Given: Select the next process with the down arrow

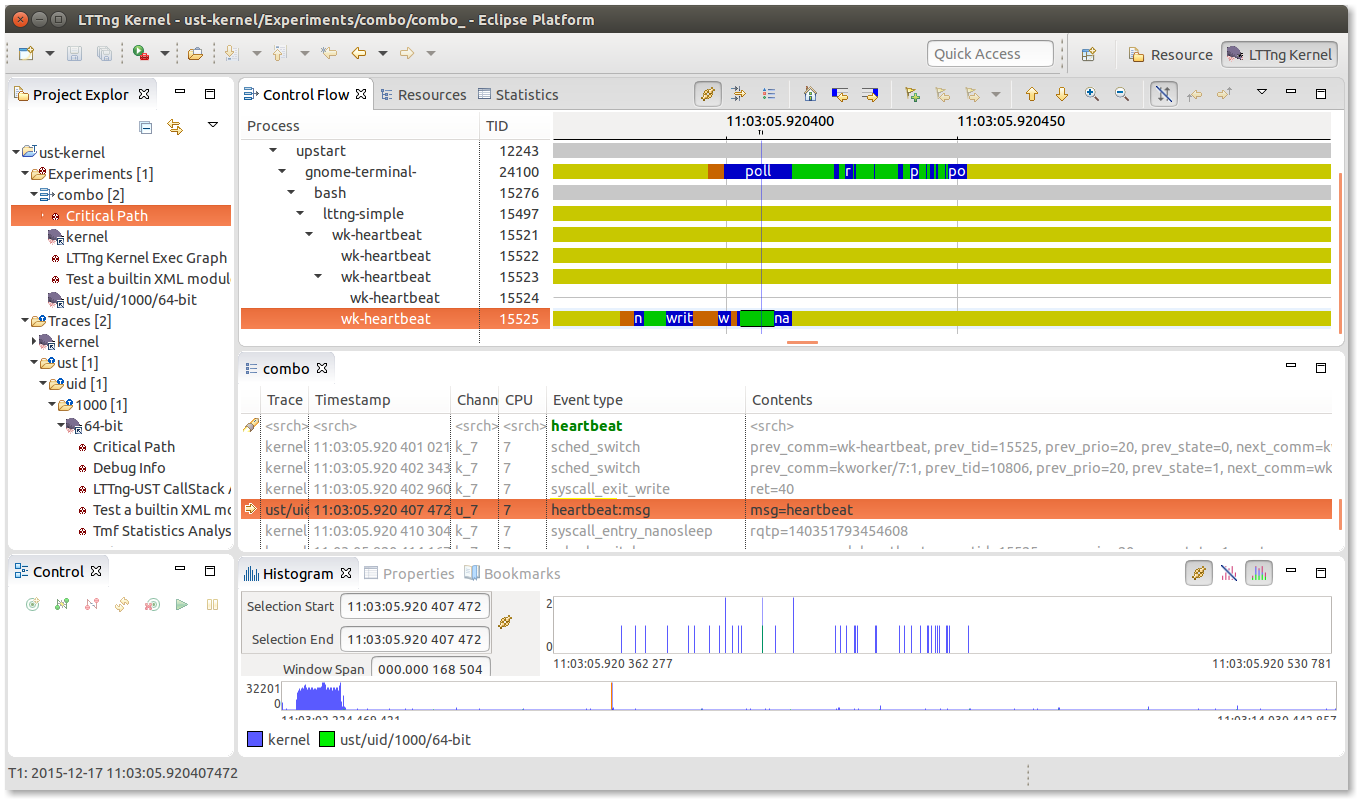Looking at the screenshot, I should pos(1062,94).
